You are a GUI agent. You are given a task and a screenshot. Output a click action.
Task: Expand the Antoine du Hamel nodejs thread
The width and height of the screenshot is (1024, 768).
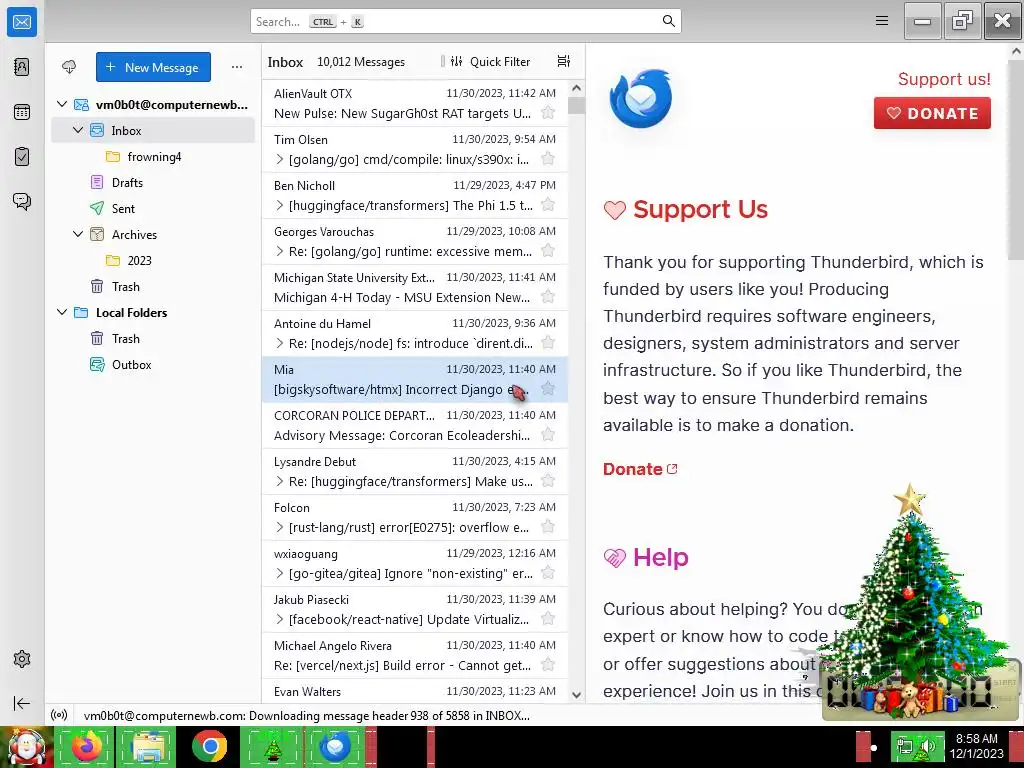coord(280,343)
